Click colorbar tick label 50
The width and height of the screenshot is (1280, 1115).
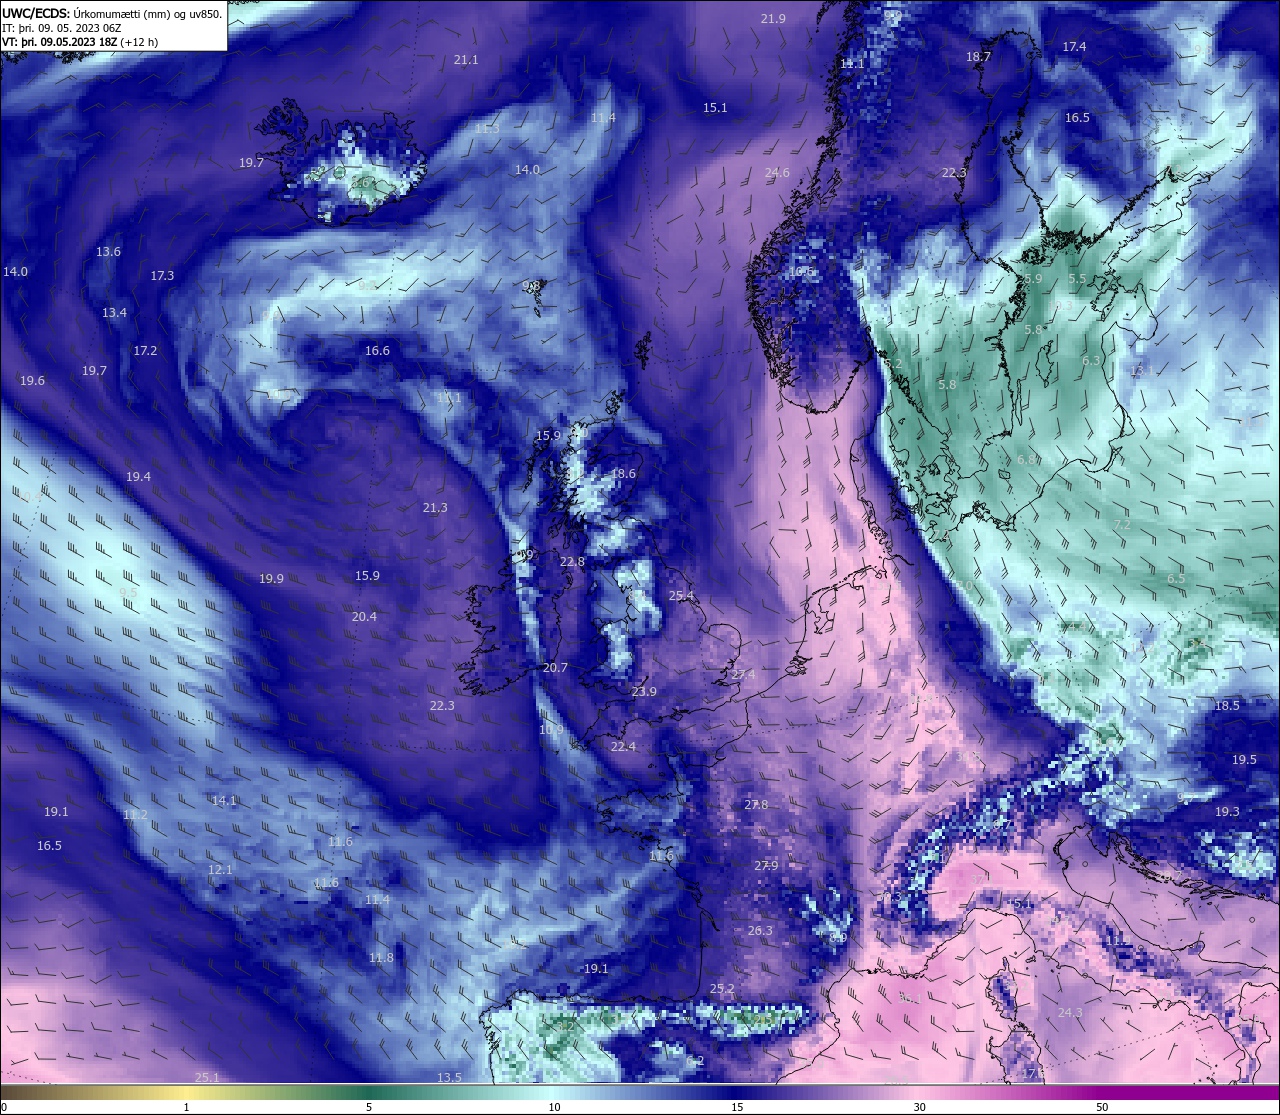tap(1102, 1107)
